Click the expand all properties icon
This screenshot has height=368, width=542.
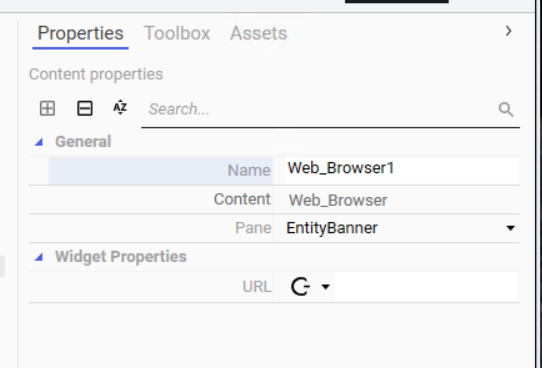coord(47,108)
